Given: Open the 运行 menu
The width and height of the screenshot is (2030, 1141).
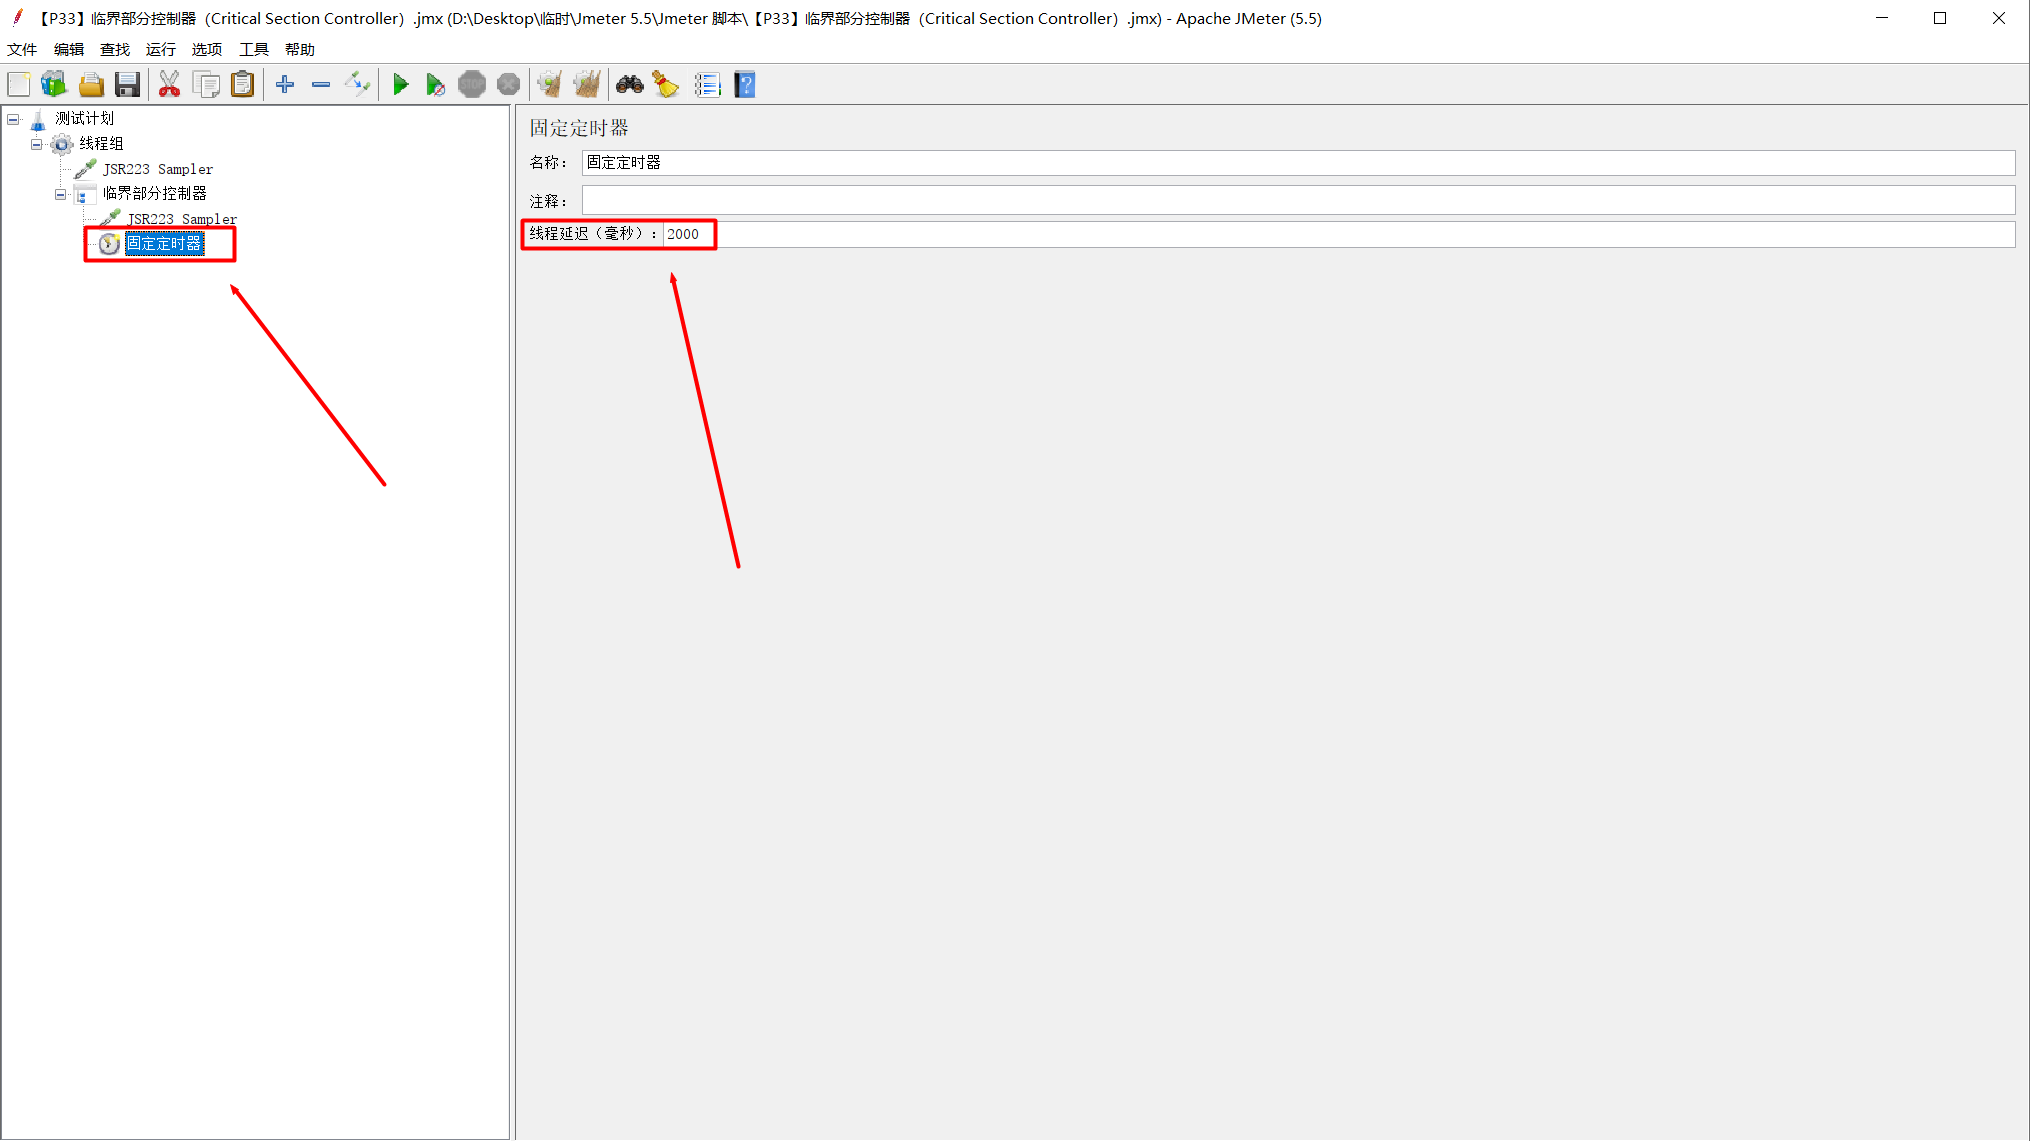Looking at the screenshot, I should point(160,49).
